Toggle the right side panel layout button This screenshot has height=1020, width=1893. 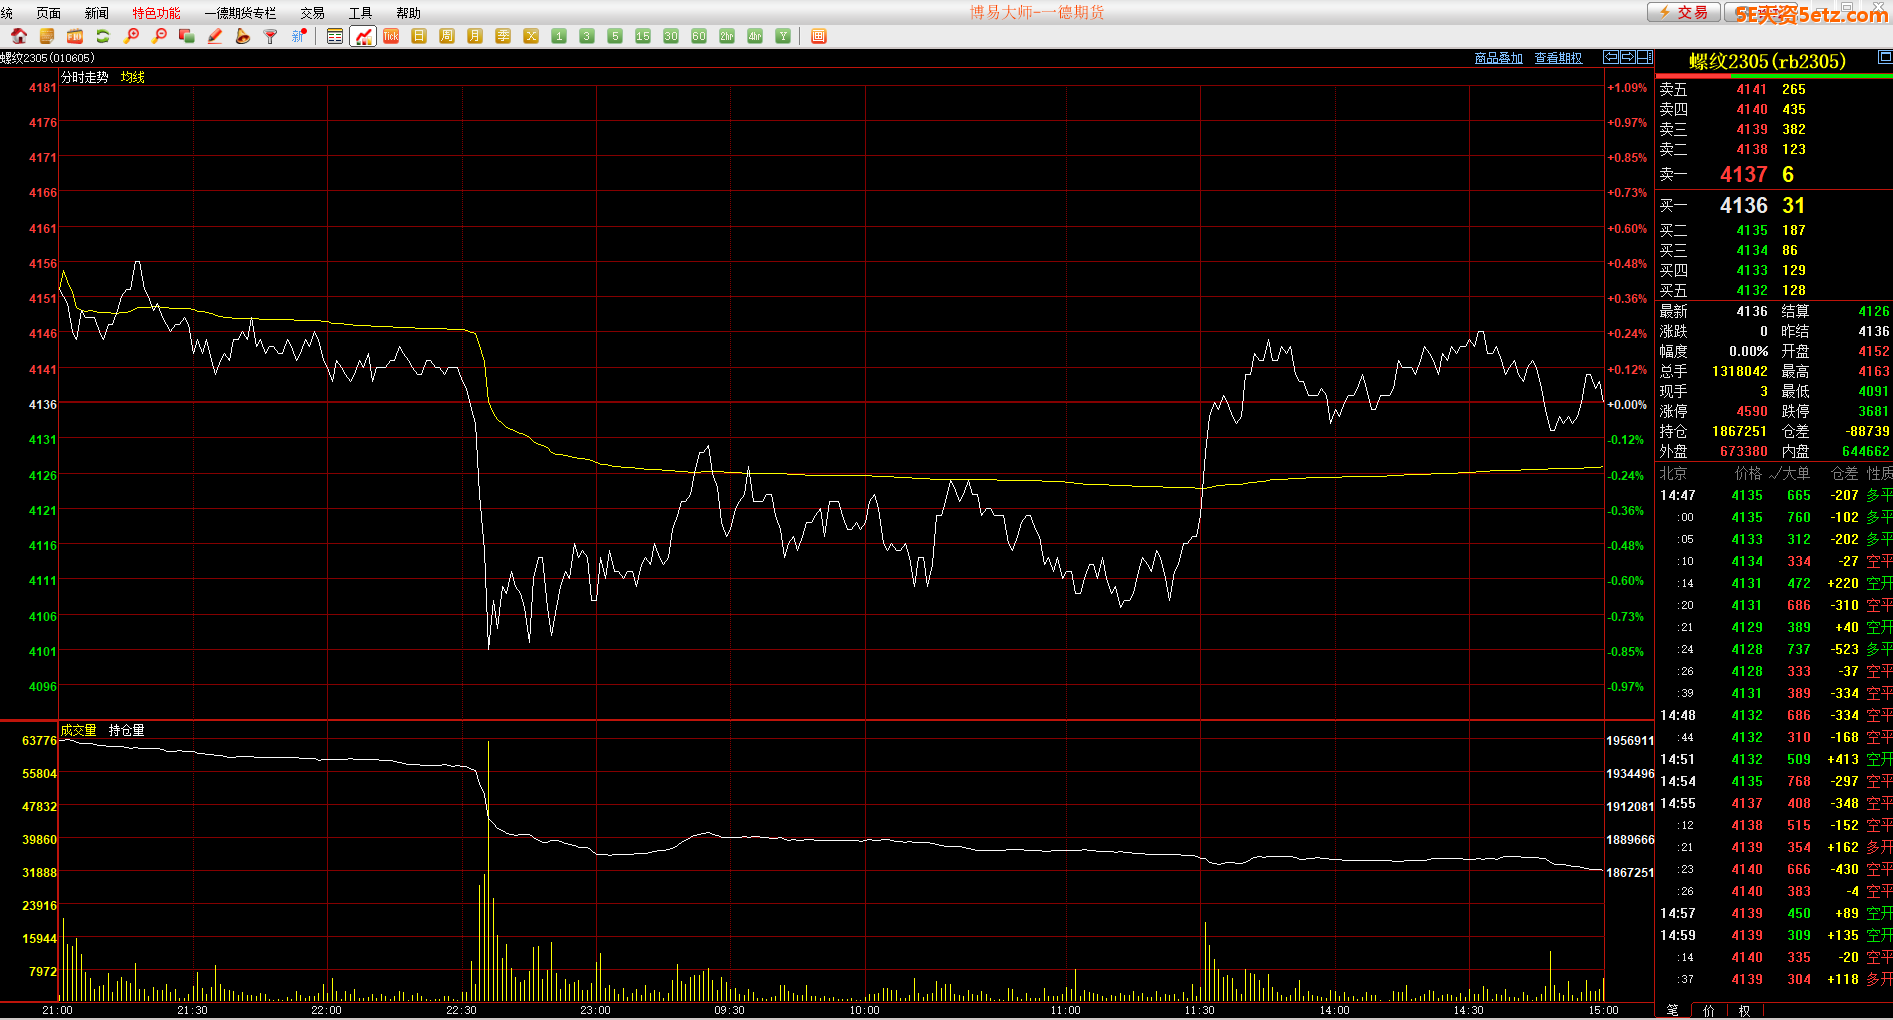point(1644,58)
